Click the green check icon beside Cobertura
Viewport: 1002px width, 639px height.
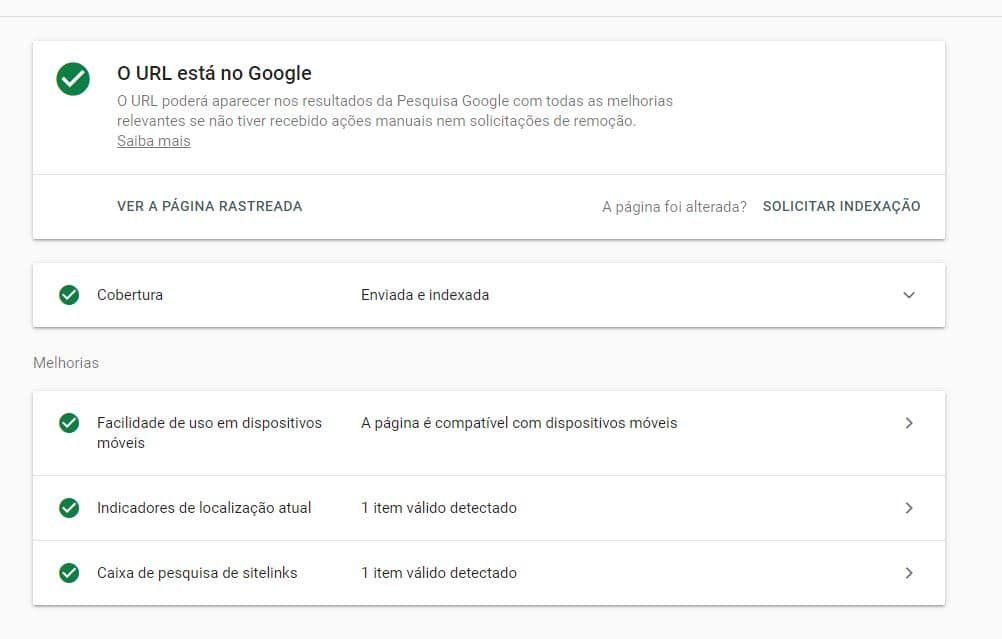click(69, 295)
